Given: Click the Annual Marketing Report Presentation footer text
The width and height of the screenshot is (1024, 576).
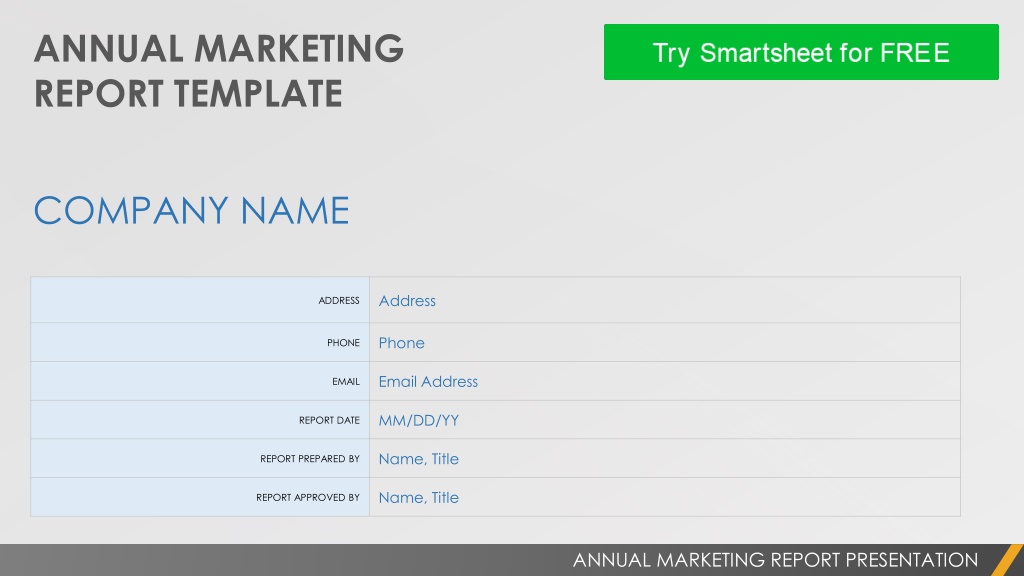Looking at the screenshot, I should pyautogui.click(x=775, y=560).
